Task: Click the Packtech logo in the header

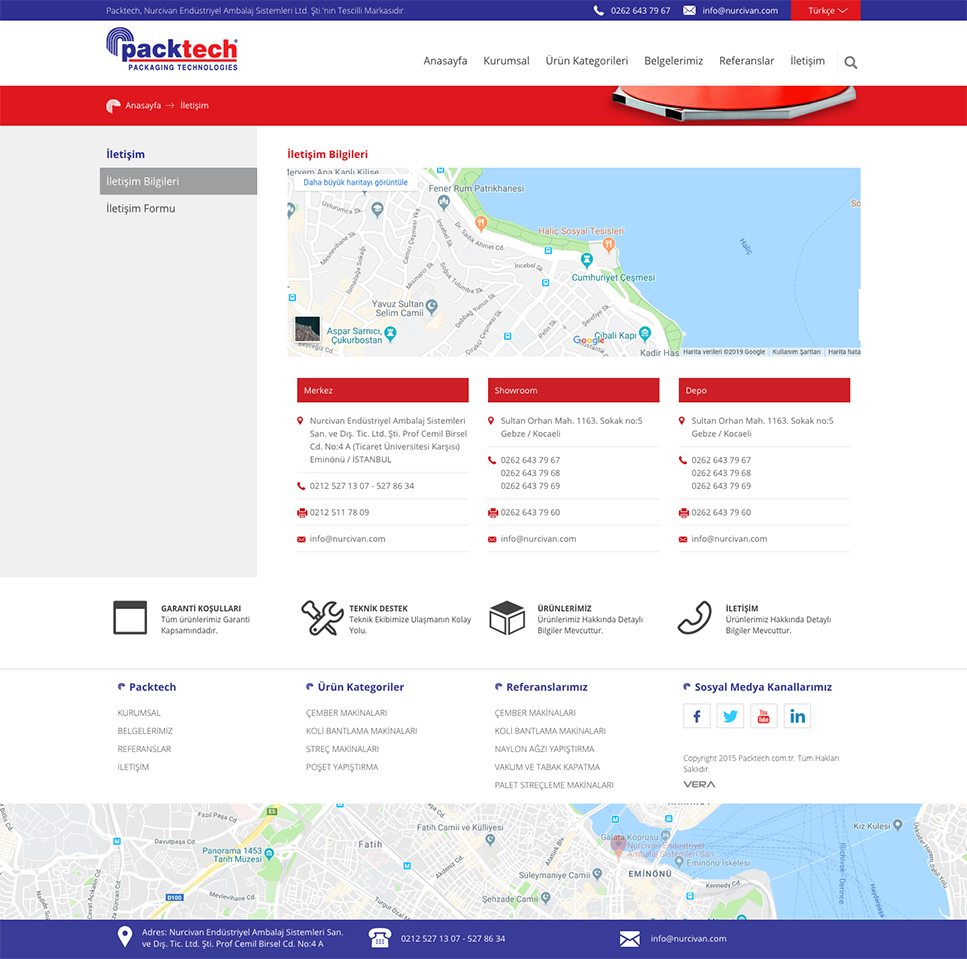Action: click(172, 49)
